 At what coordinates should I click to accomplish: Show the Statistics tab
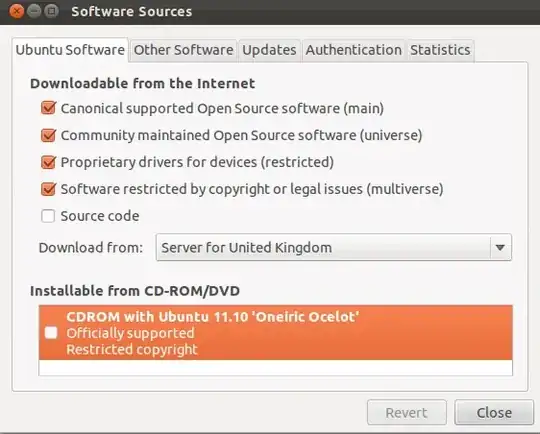pos(440,50)
